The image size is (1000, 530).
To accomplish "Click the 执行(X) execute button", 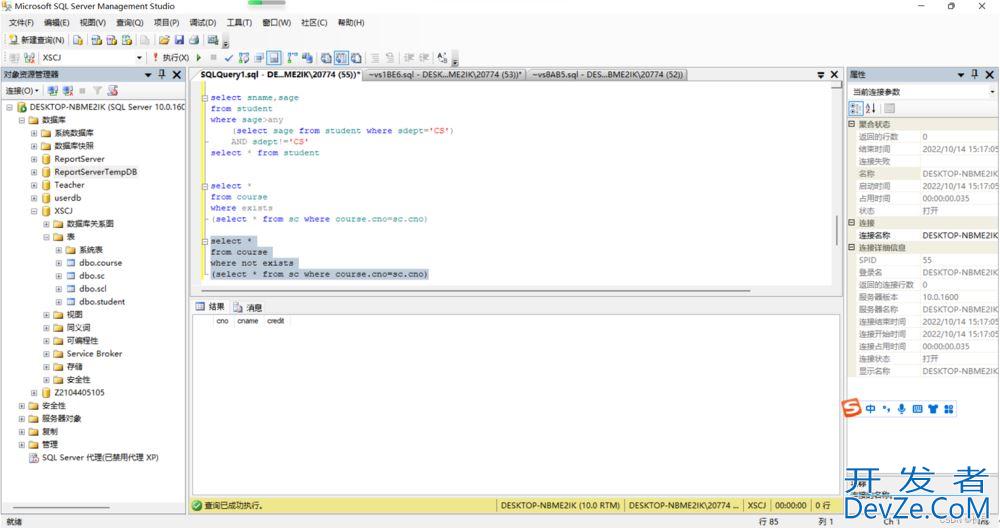I will pos(170,58).
